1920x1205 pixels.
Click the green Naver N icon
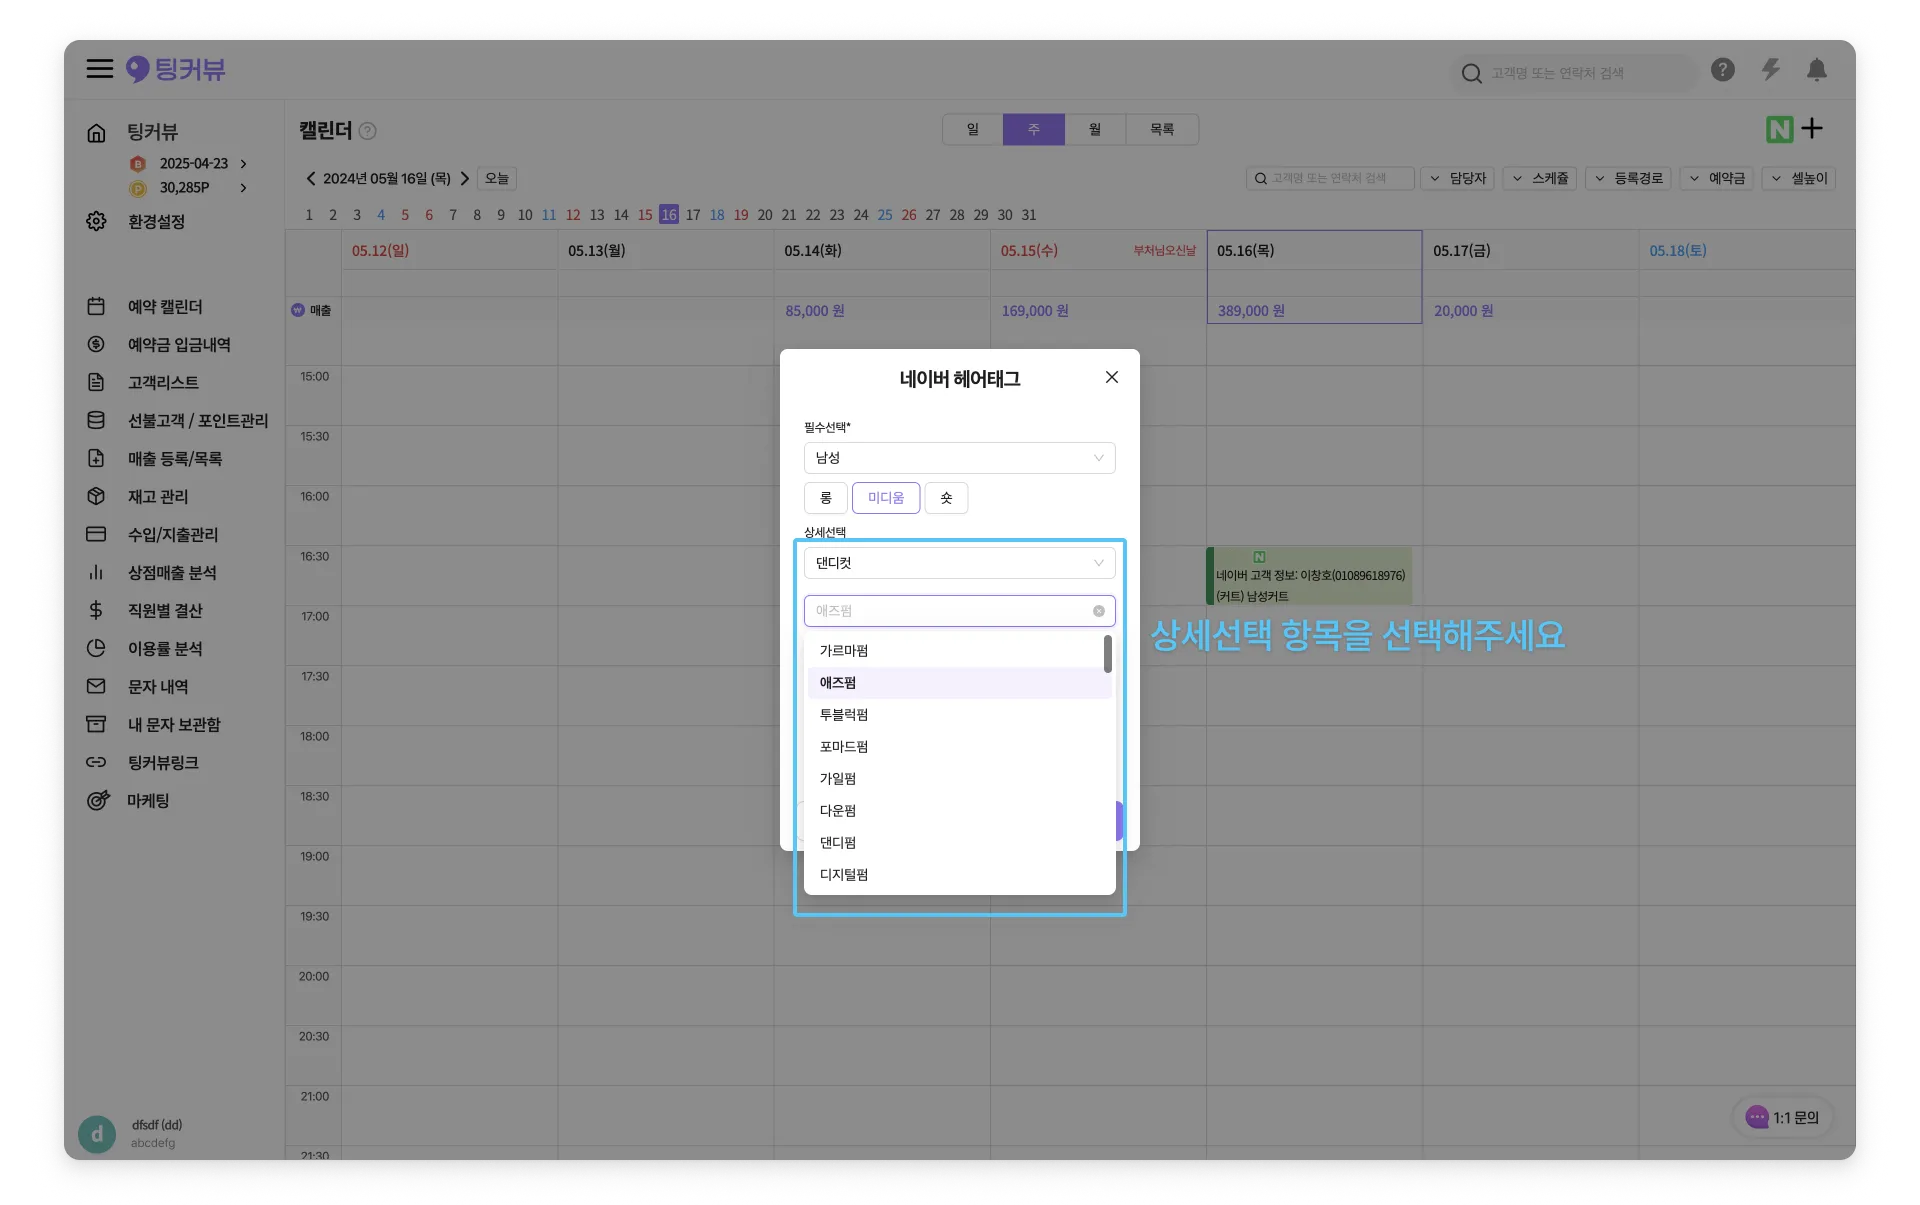(x=1779, y=129)
